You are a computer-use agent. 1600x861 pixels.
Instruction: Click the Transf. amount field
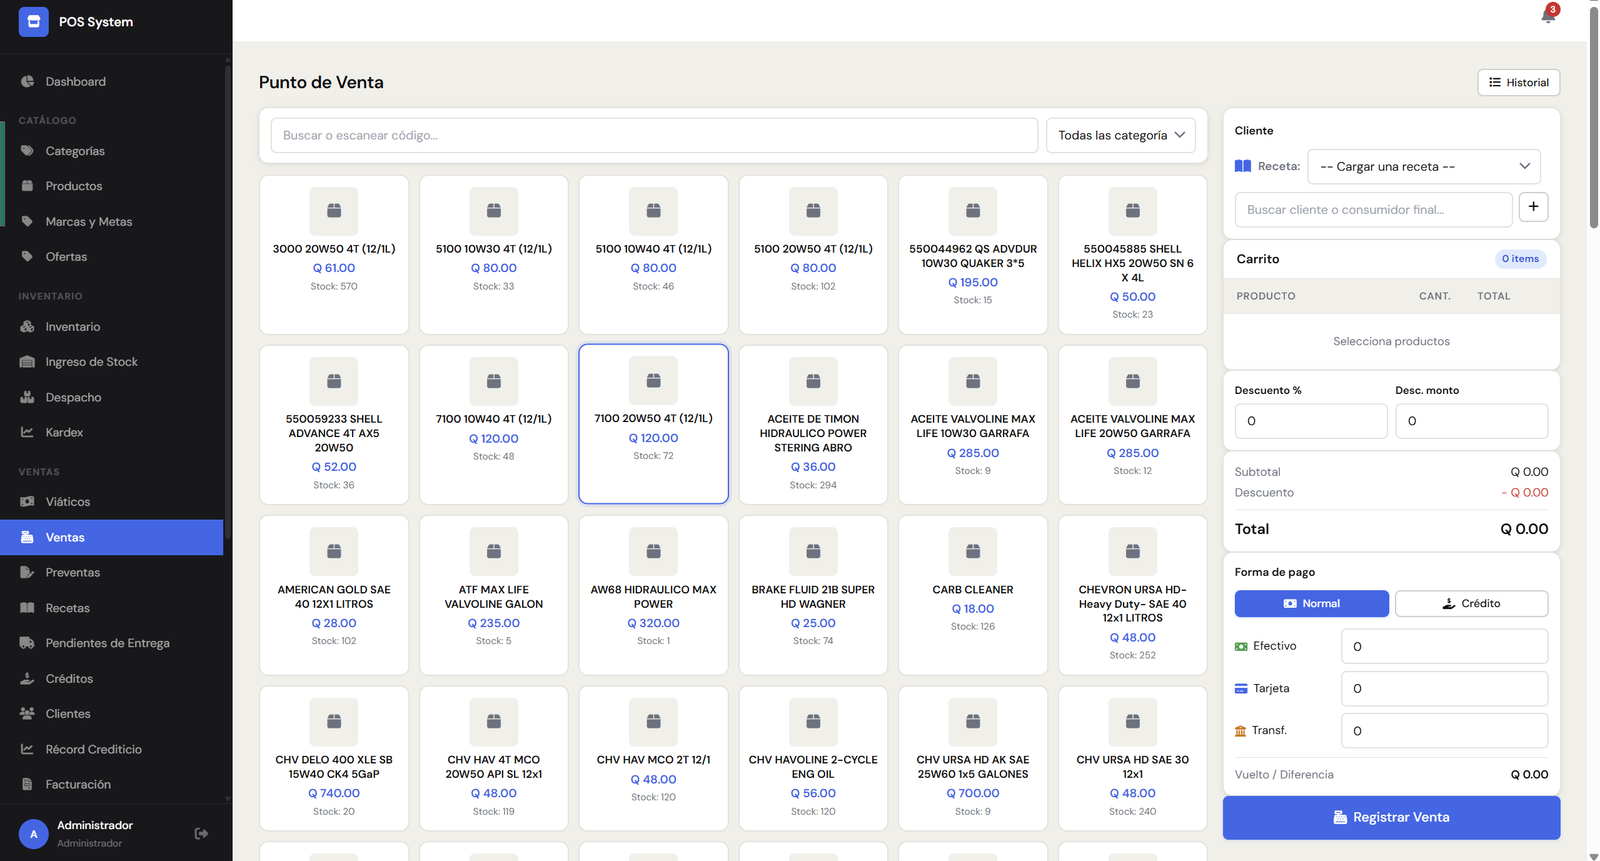(1444, 731)
